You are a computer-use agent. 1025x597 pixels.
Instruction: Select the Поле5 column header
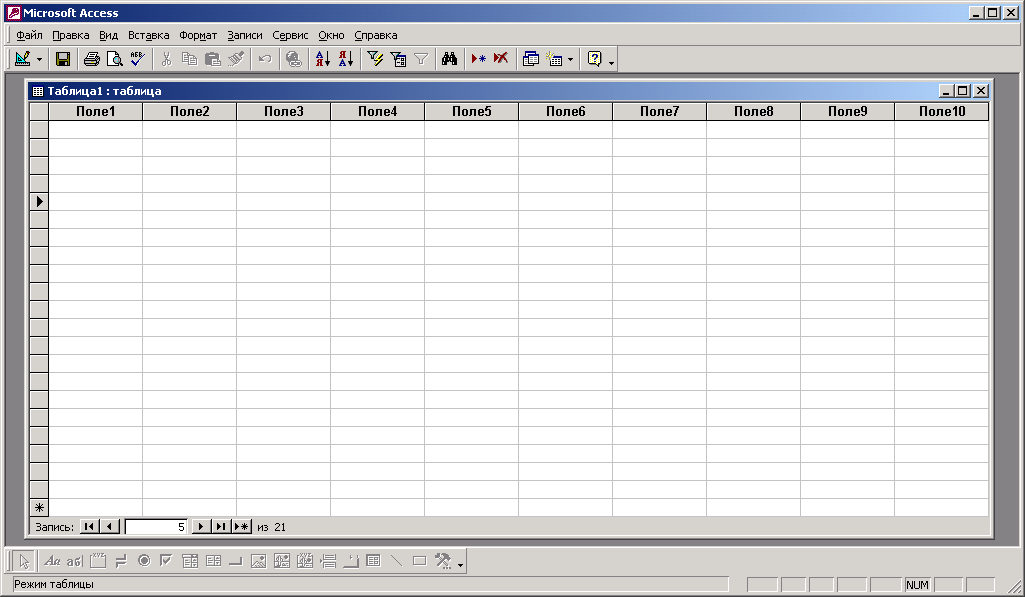pyautogui.click(x=472, y=111)
